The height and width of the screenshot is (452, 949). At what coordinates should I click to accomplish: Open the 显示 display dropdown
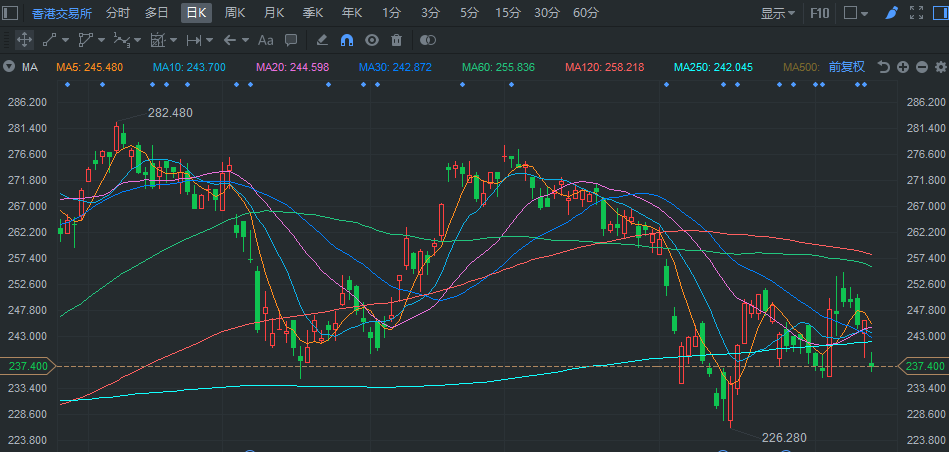click(778, 13)
